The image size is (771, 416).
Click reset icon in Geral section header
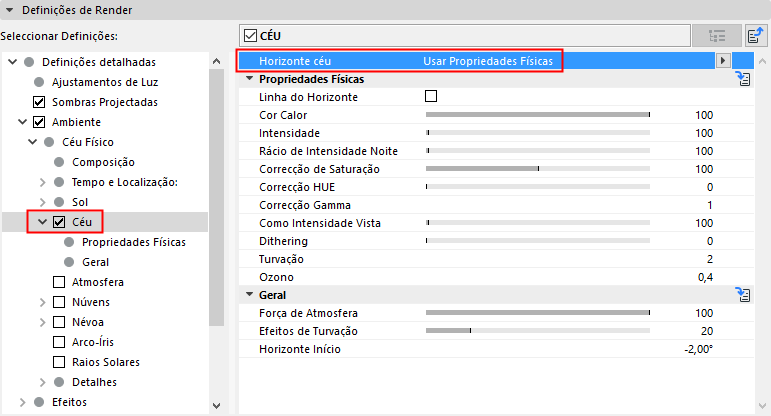point(743,295)
